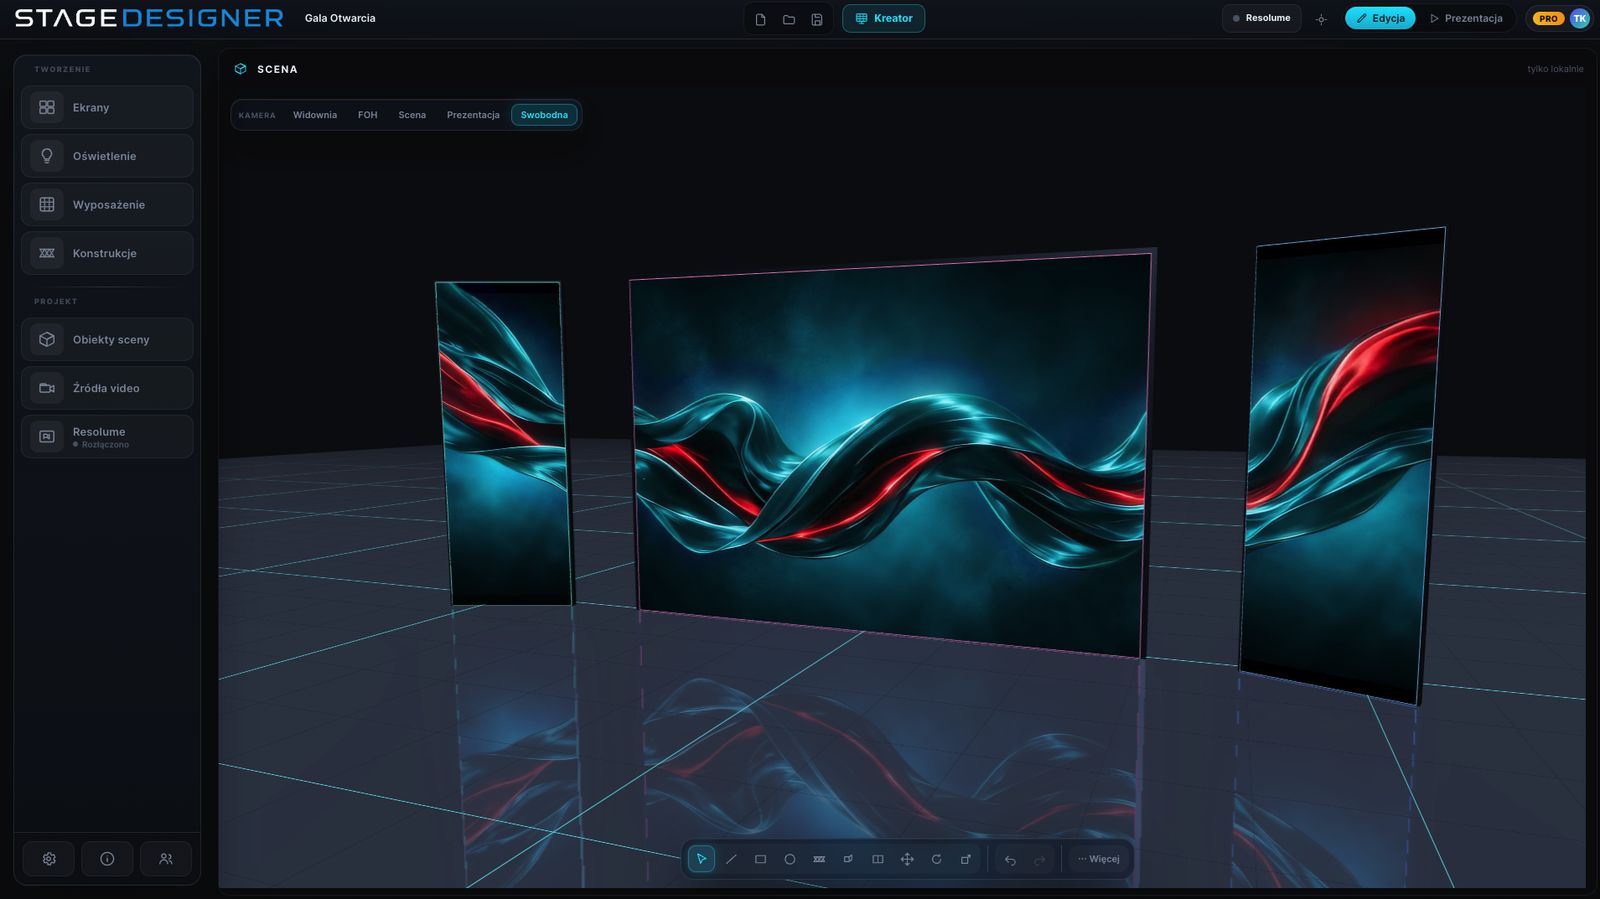Screen dimensions: 1600x899
Task: Select the split-panel tool in bottom toolbar
Action: [x=878, y=859]
